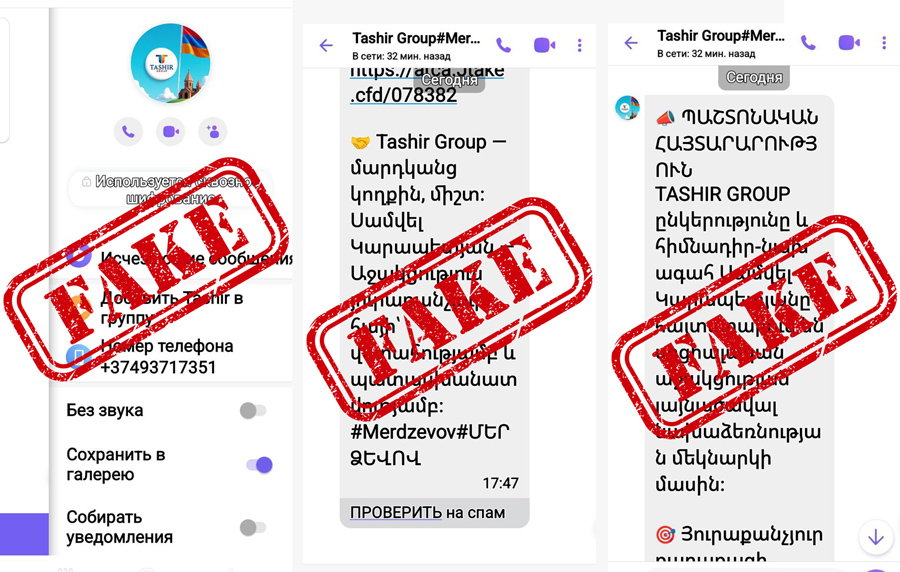Open three-dot menu in middle chat header
The height and width of the screenshot is (572, 900).
[580, 45]
